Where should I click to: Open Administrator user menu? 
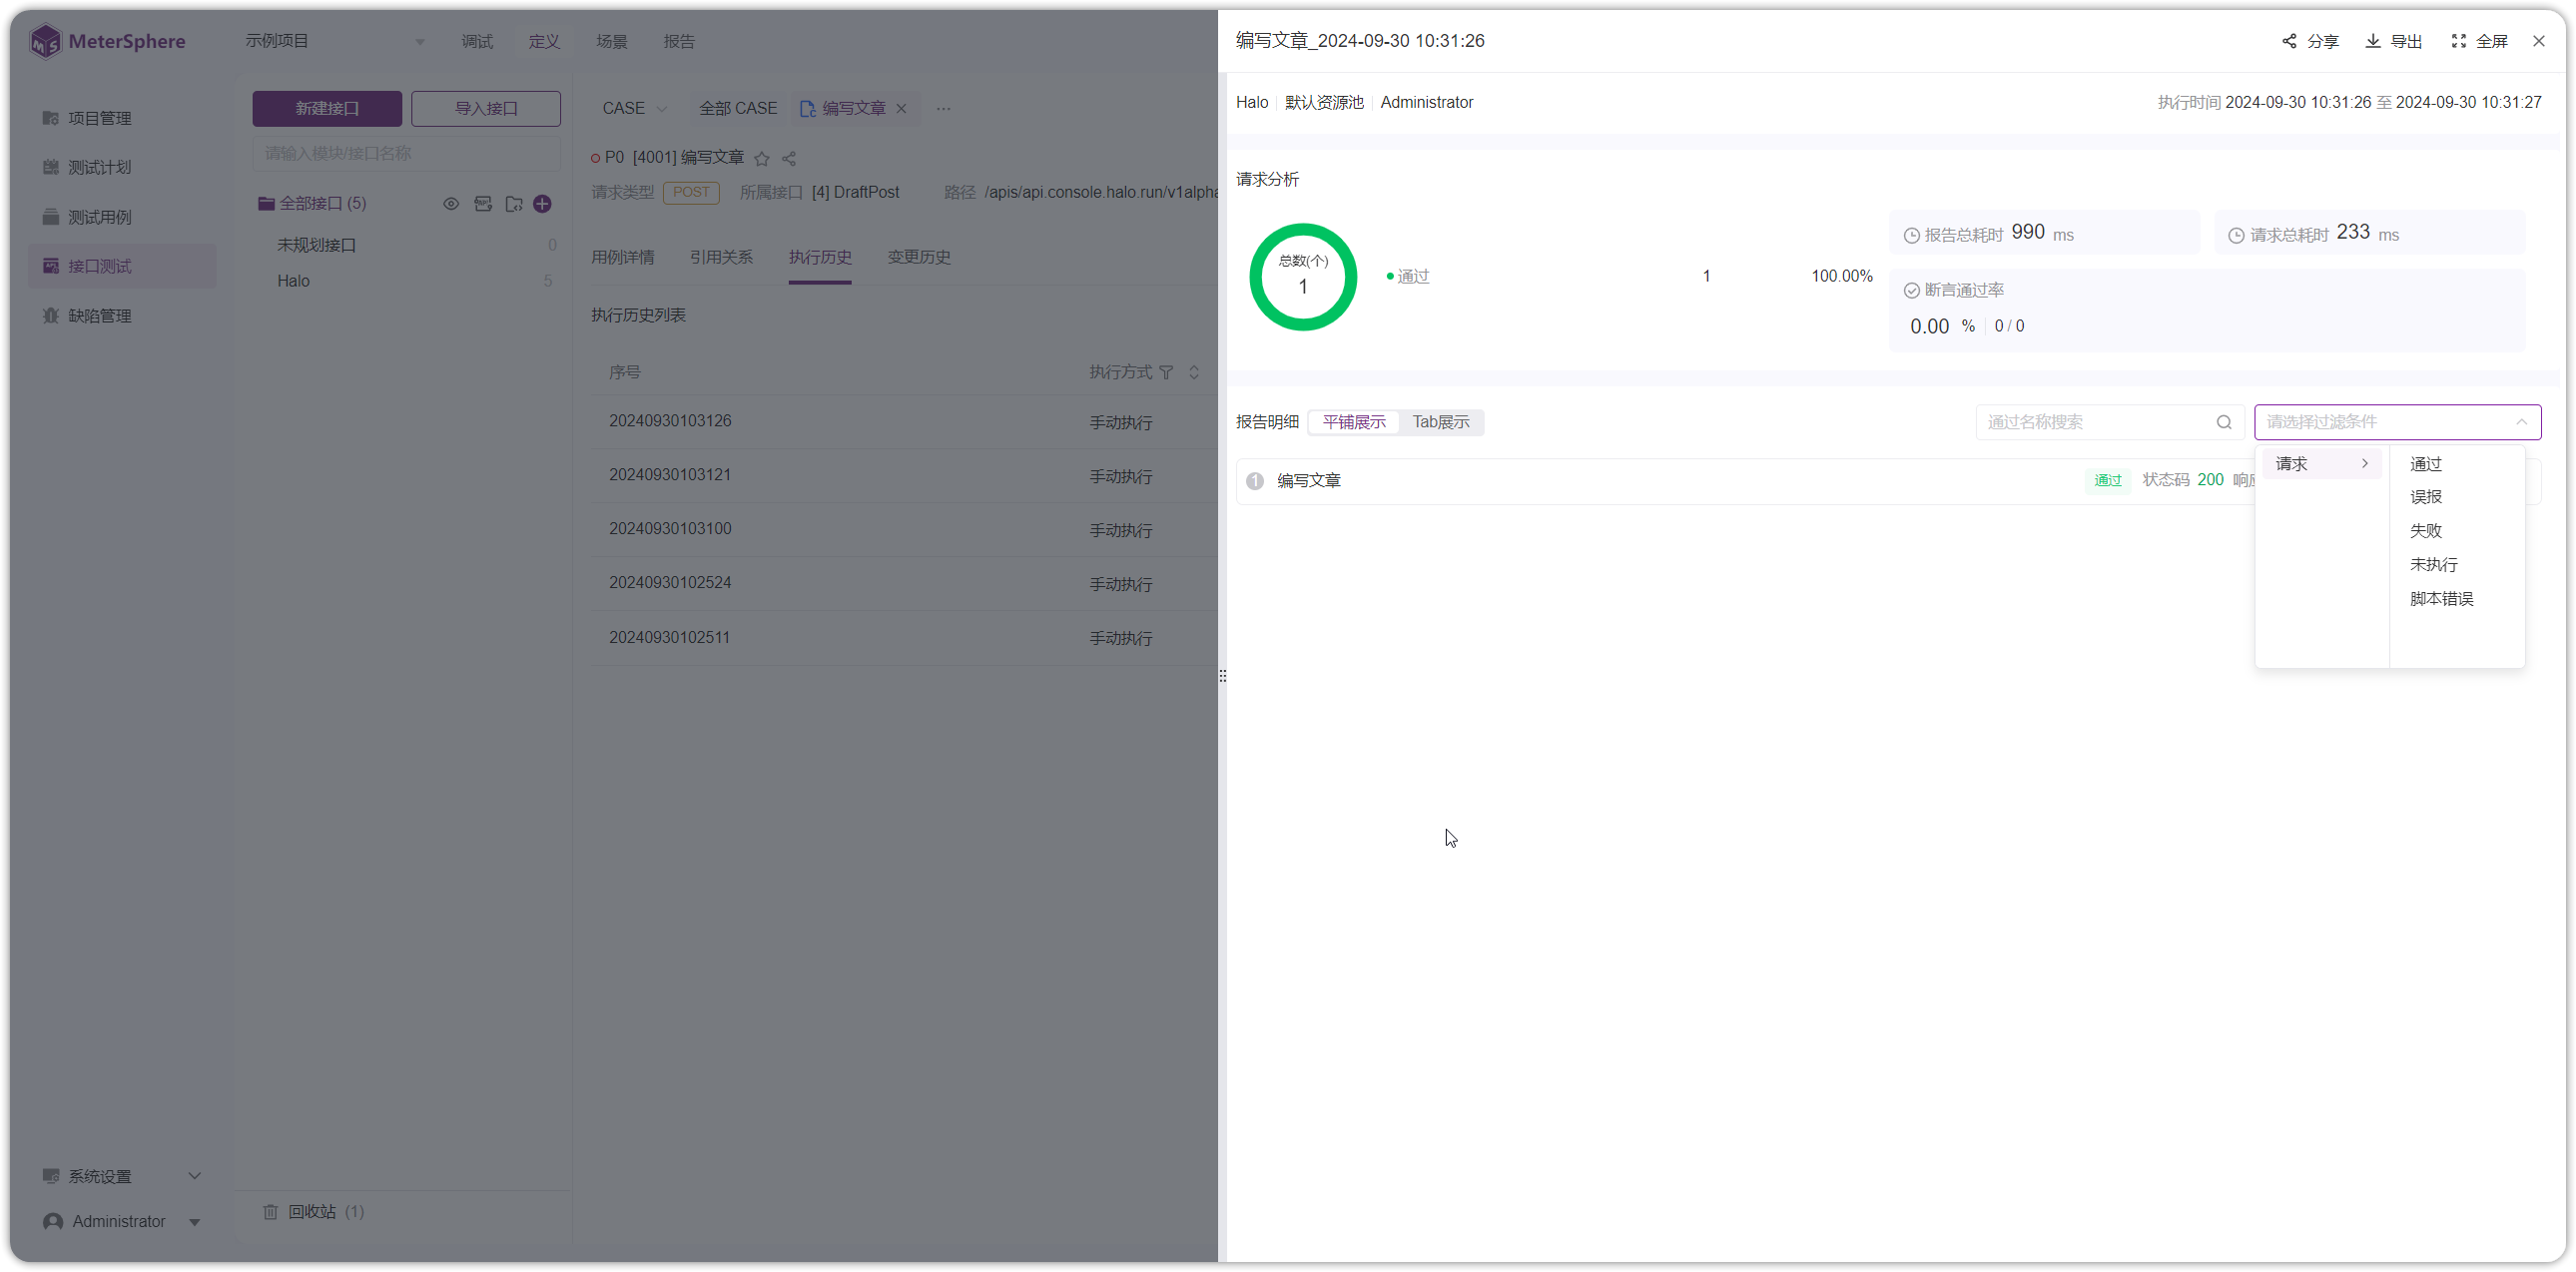pos(122,1222)
